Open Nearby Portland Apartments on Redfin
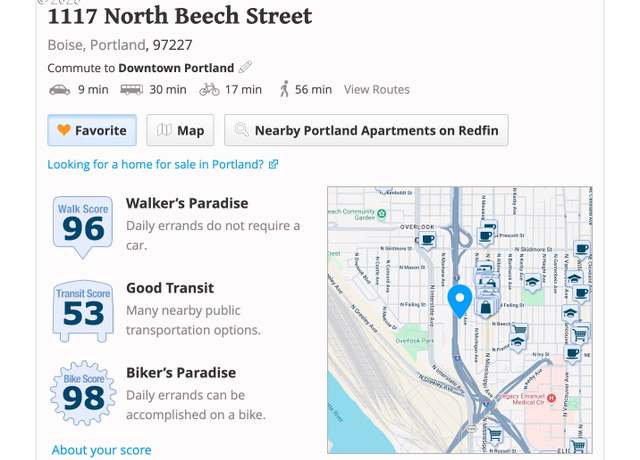This screenshot has width=640, height=460. pos(366,130)
